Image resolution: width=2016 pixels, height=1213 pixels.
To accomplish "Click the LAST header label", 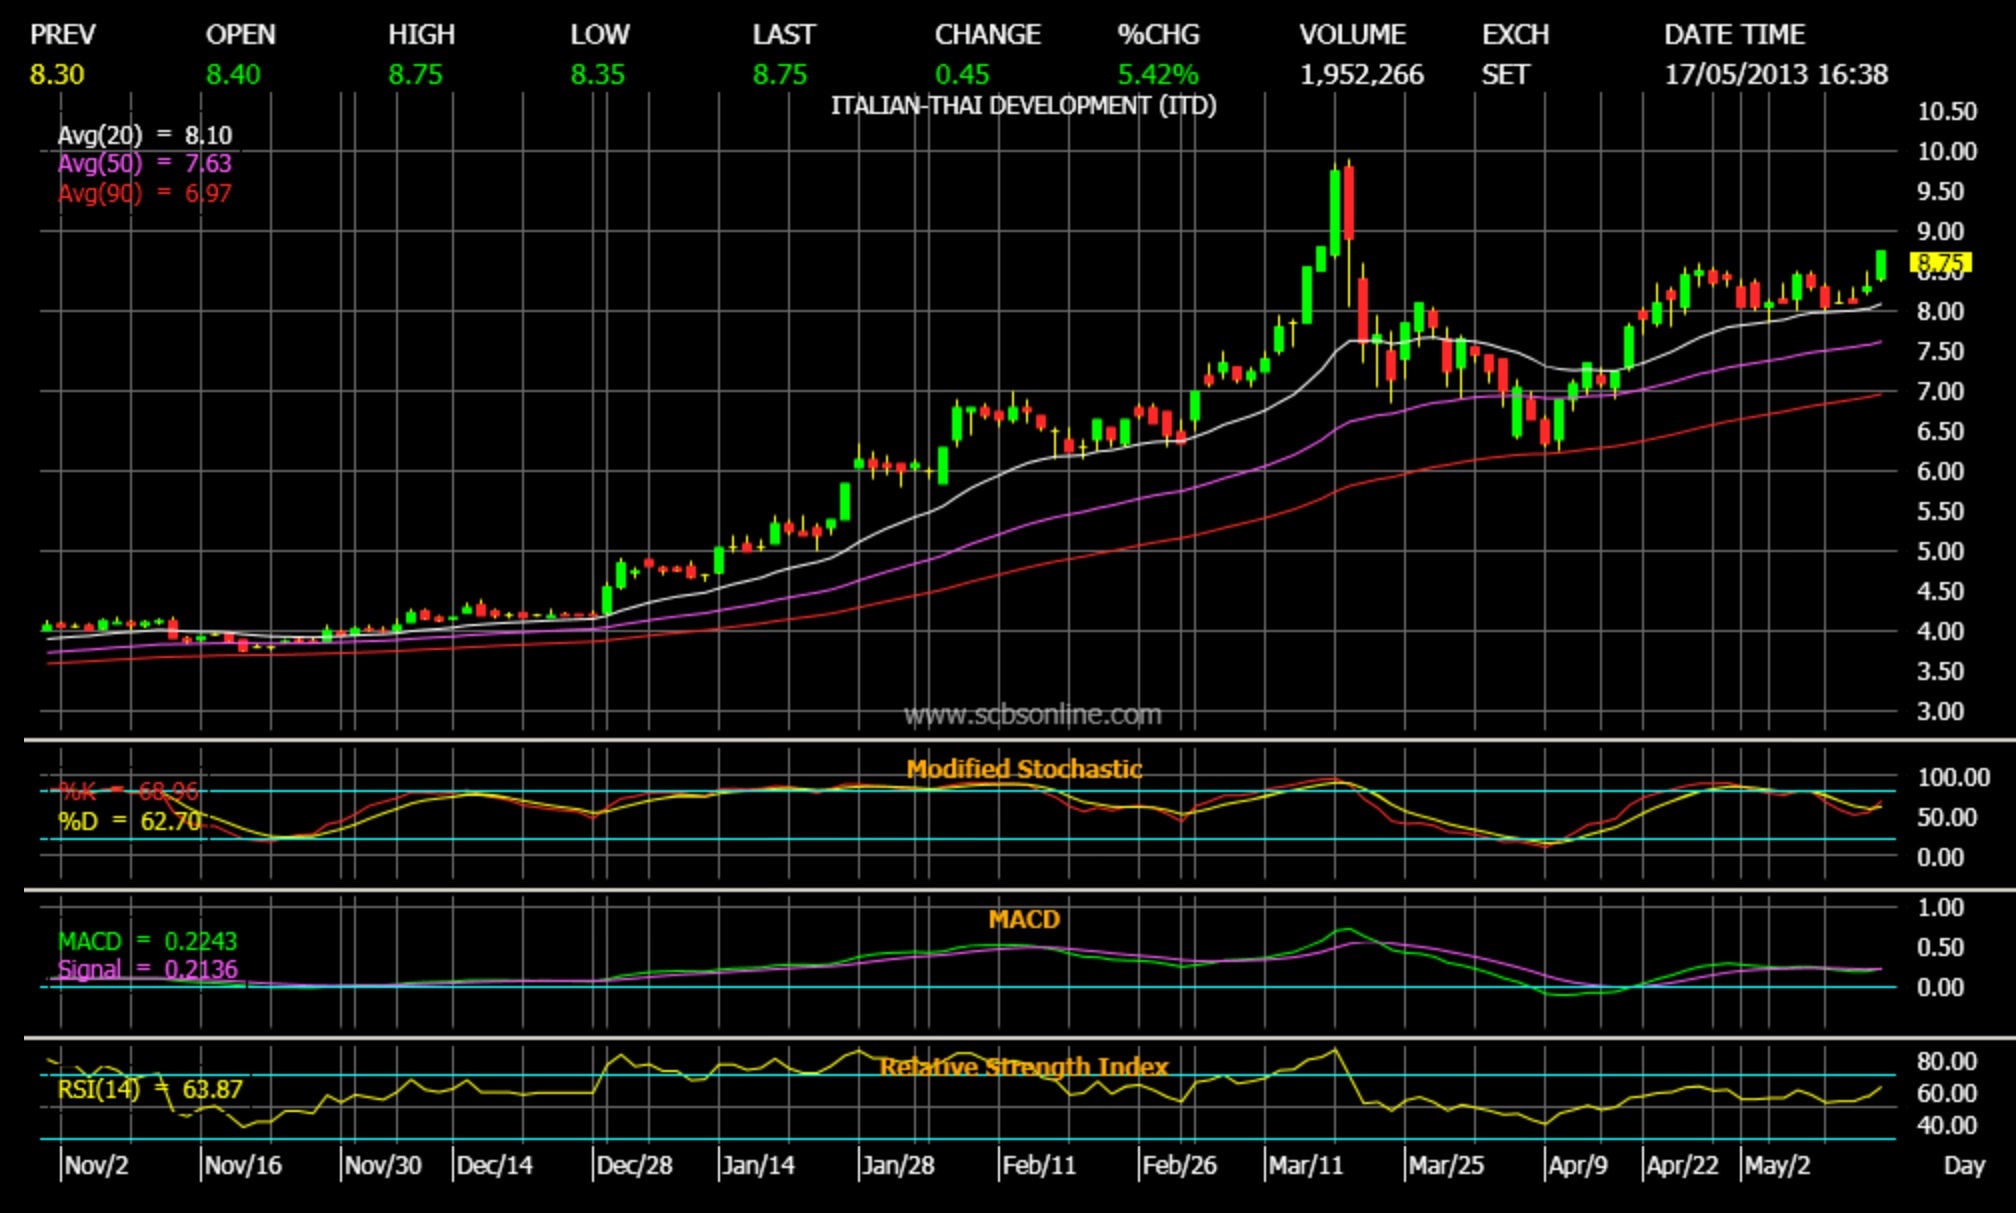I will point(783,34).
